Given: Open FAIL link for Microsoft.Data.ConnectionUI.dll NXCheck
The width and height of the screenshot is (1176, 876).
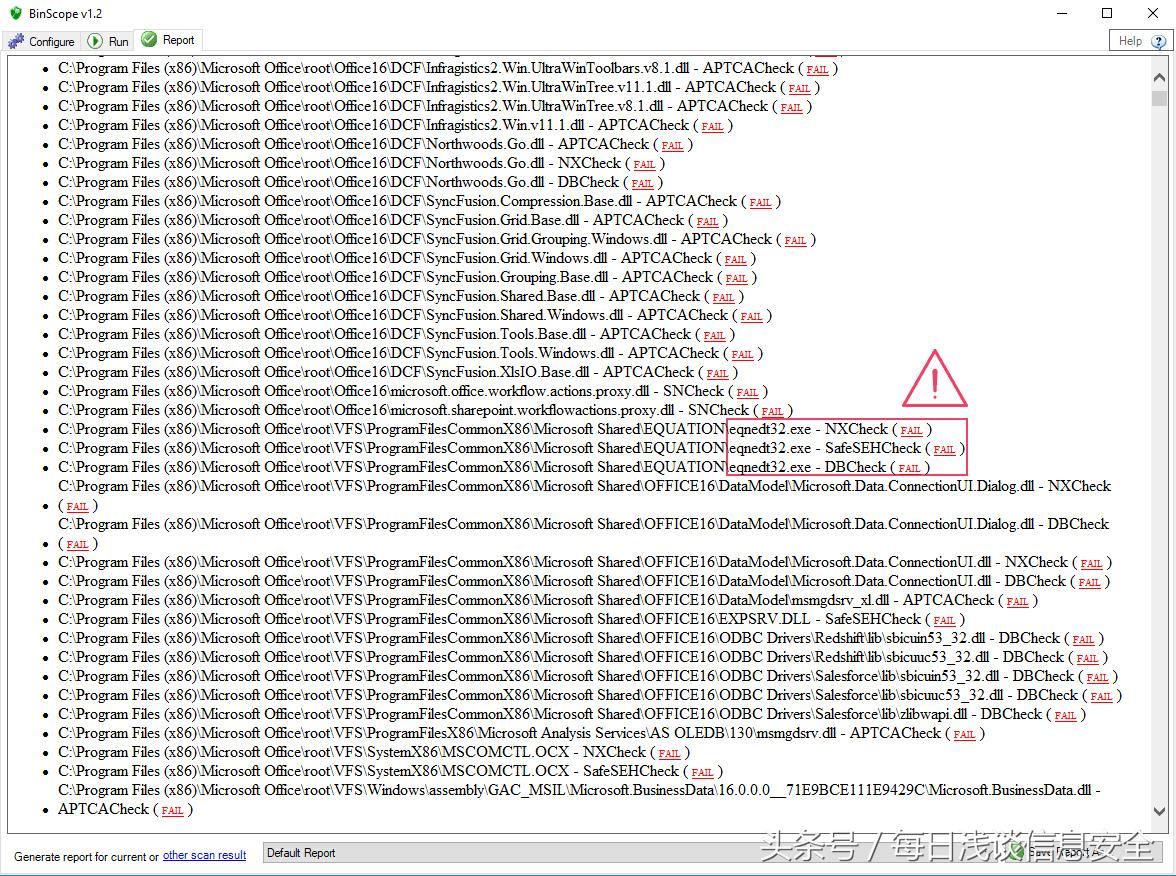Looking at the screenshot, I should [x=1091, y=563].
